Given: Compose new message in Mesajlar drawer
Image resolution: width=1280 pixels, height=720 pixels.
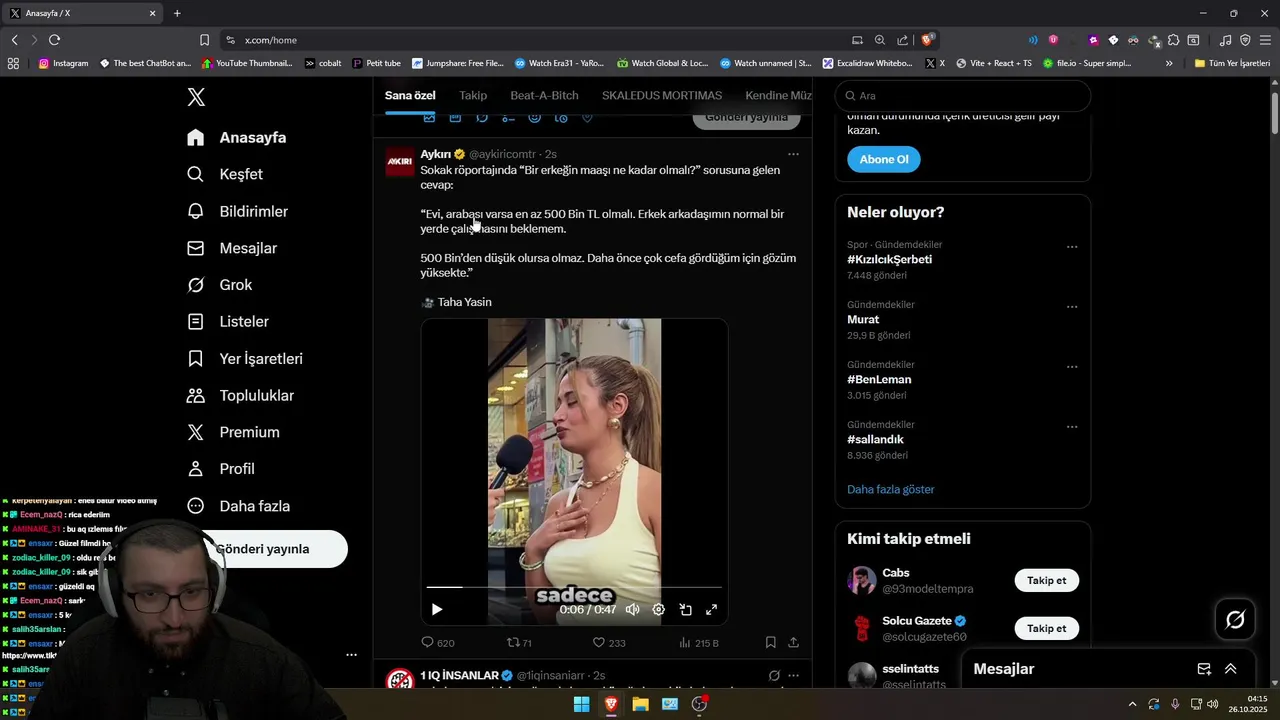Looking at the screenshot, I should pos(1204,669).
